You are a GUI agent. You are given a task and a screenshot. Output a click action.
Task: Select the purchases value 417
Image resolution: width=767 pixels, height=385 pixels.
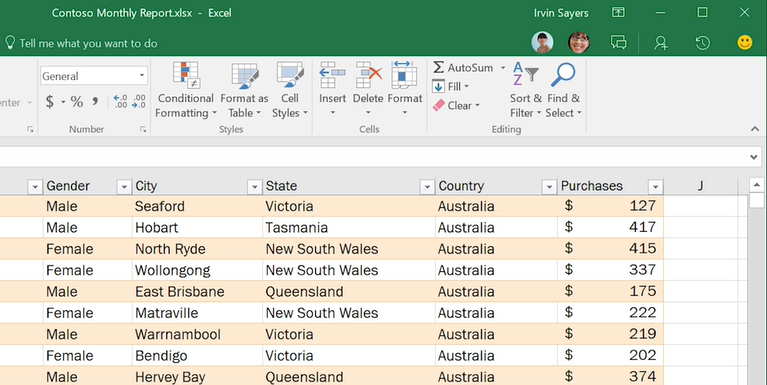(610, 227)
